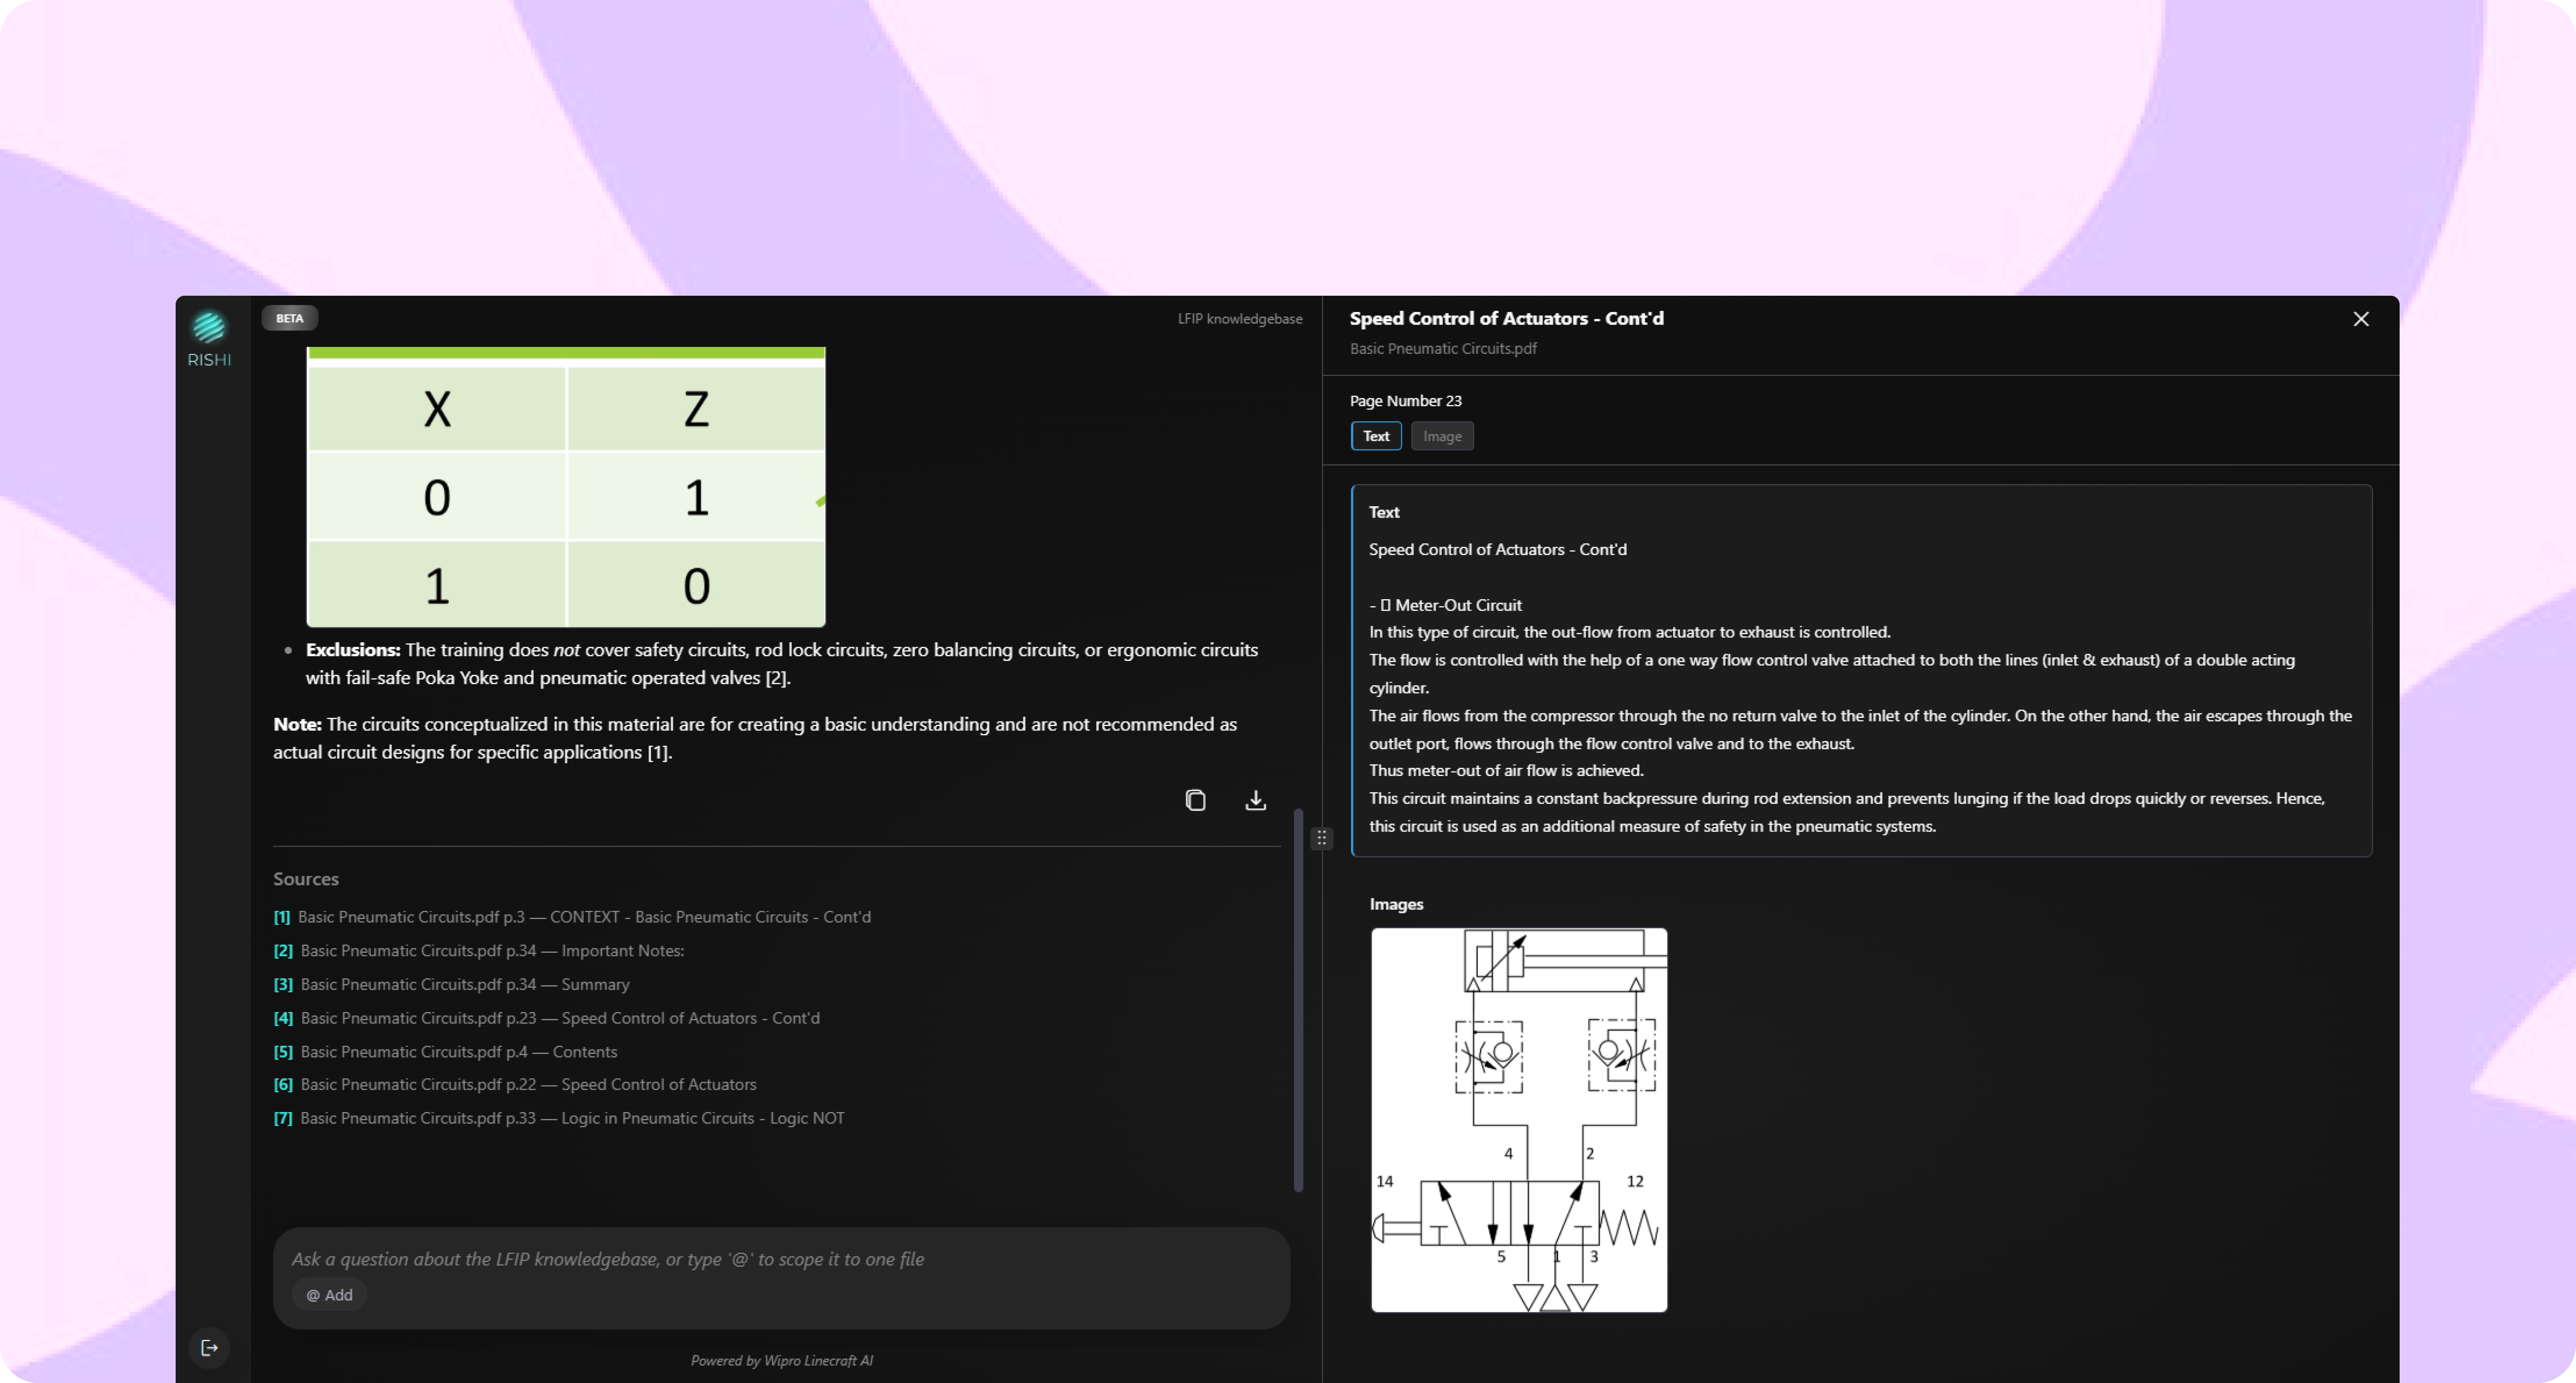Click the Note paragraph text
Screen dimensions: 2576x1383
click(x=755, y=738)
